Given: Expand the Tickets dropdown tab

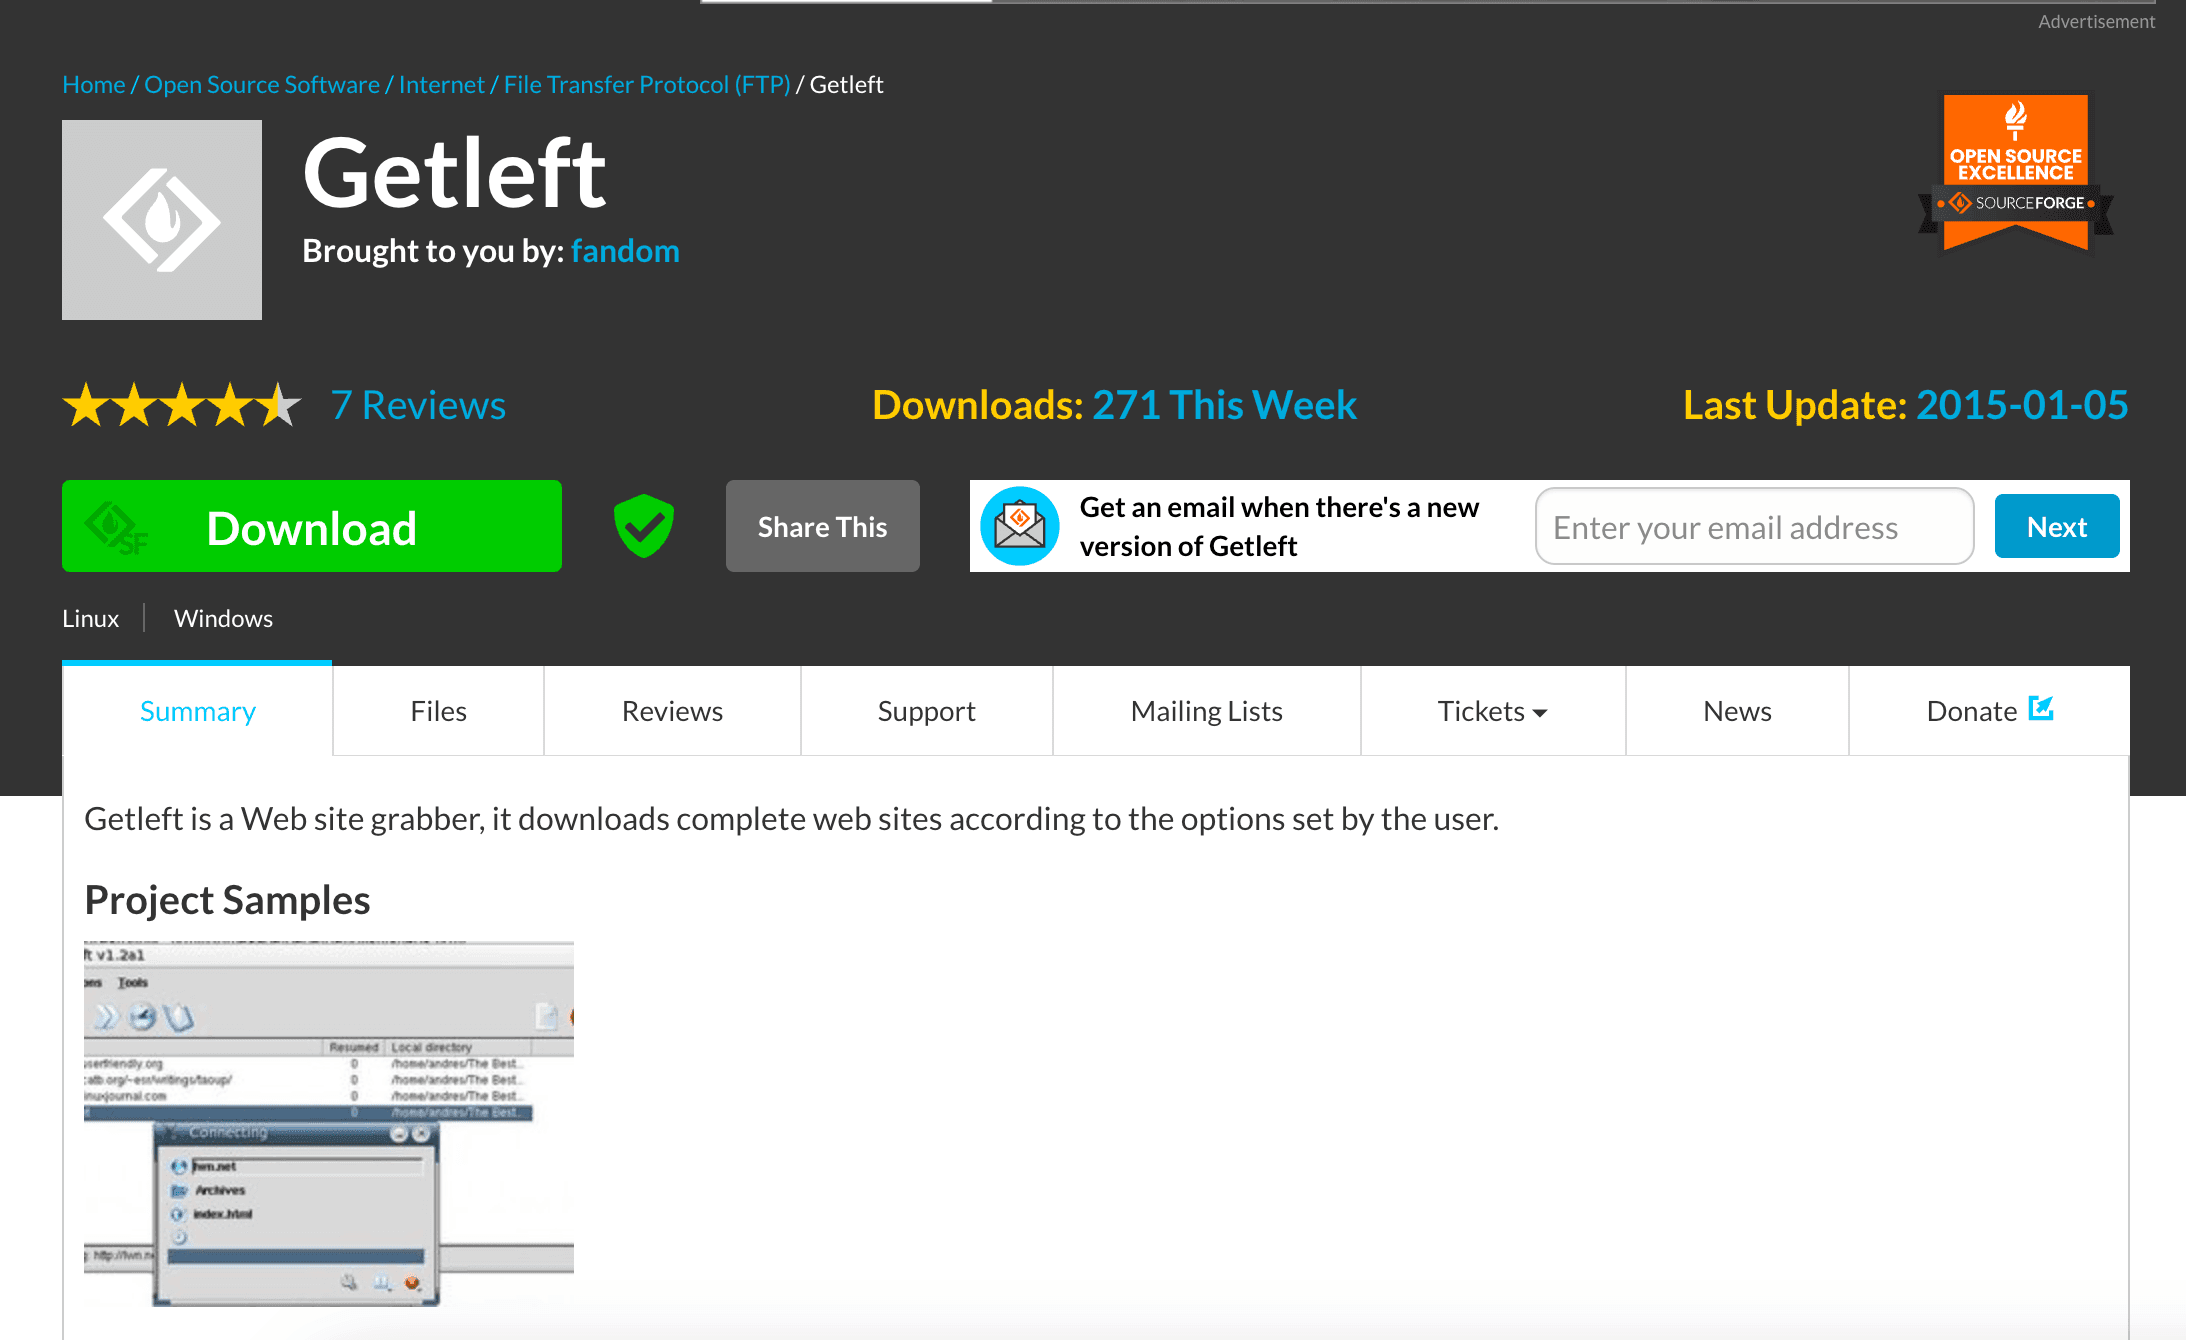Looking at the screenshot, I should 1493,711.
